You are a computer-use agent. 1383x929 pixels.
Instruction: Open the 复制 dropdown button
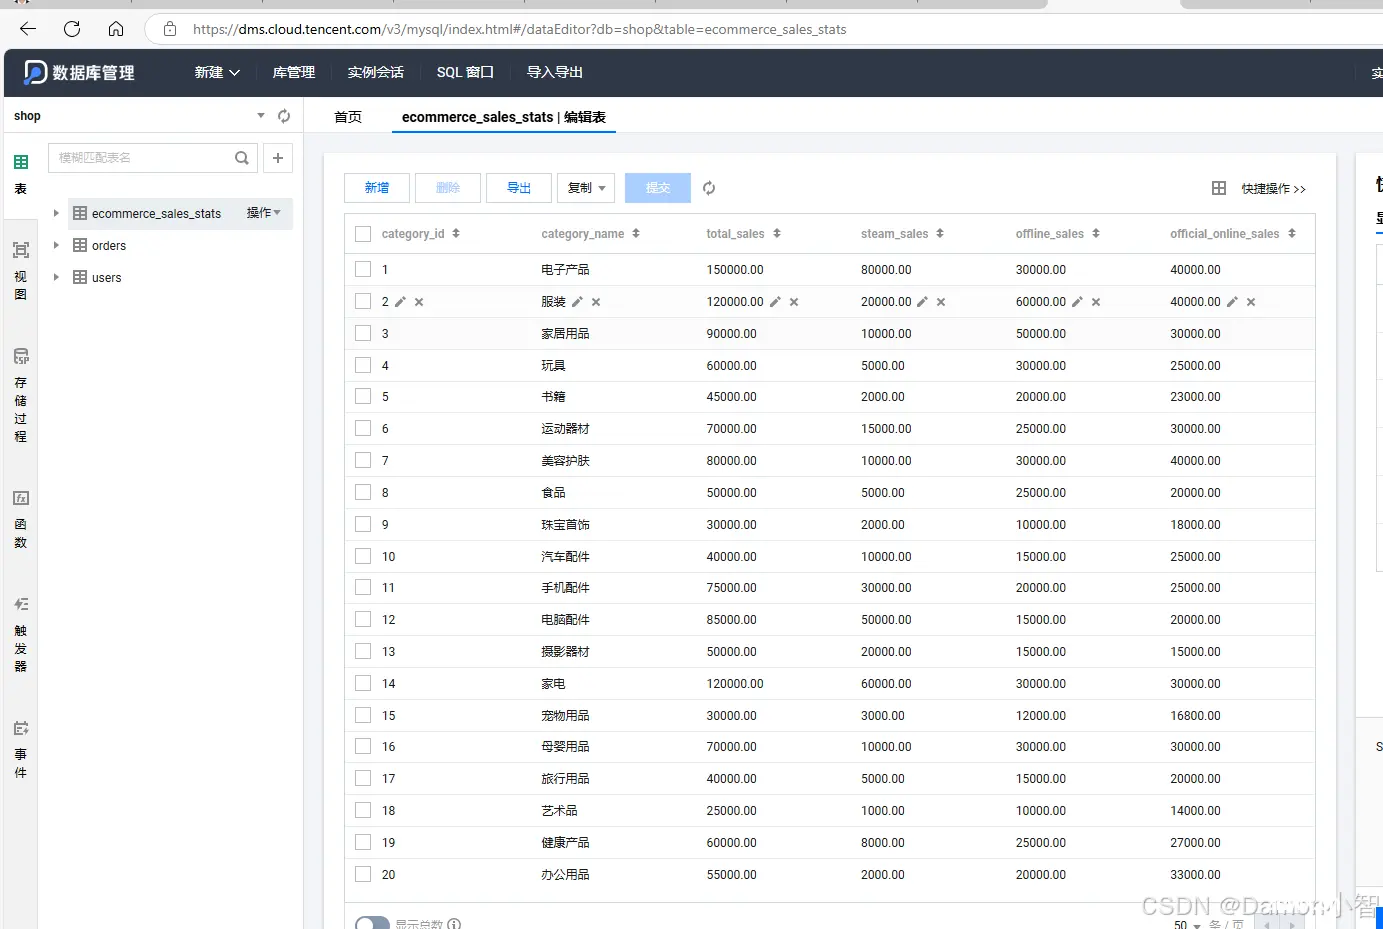586,188
